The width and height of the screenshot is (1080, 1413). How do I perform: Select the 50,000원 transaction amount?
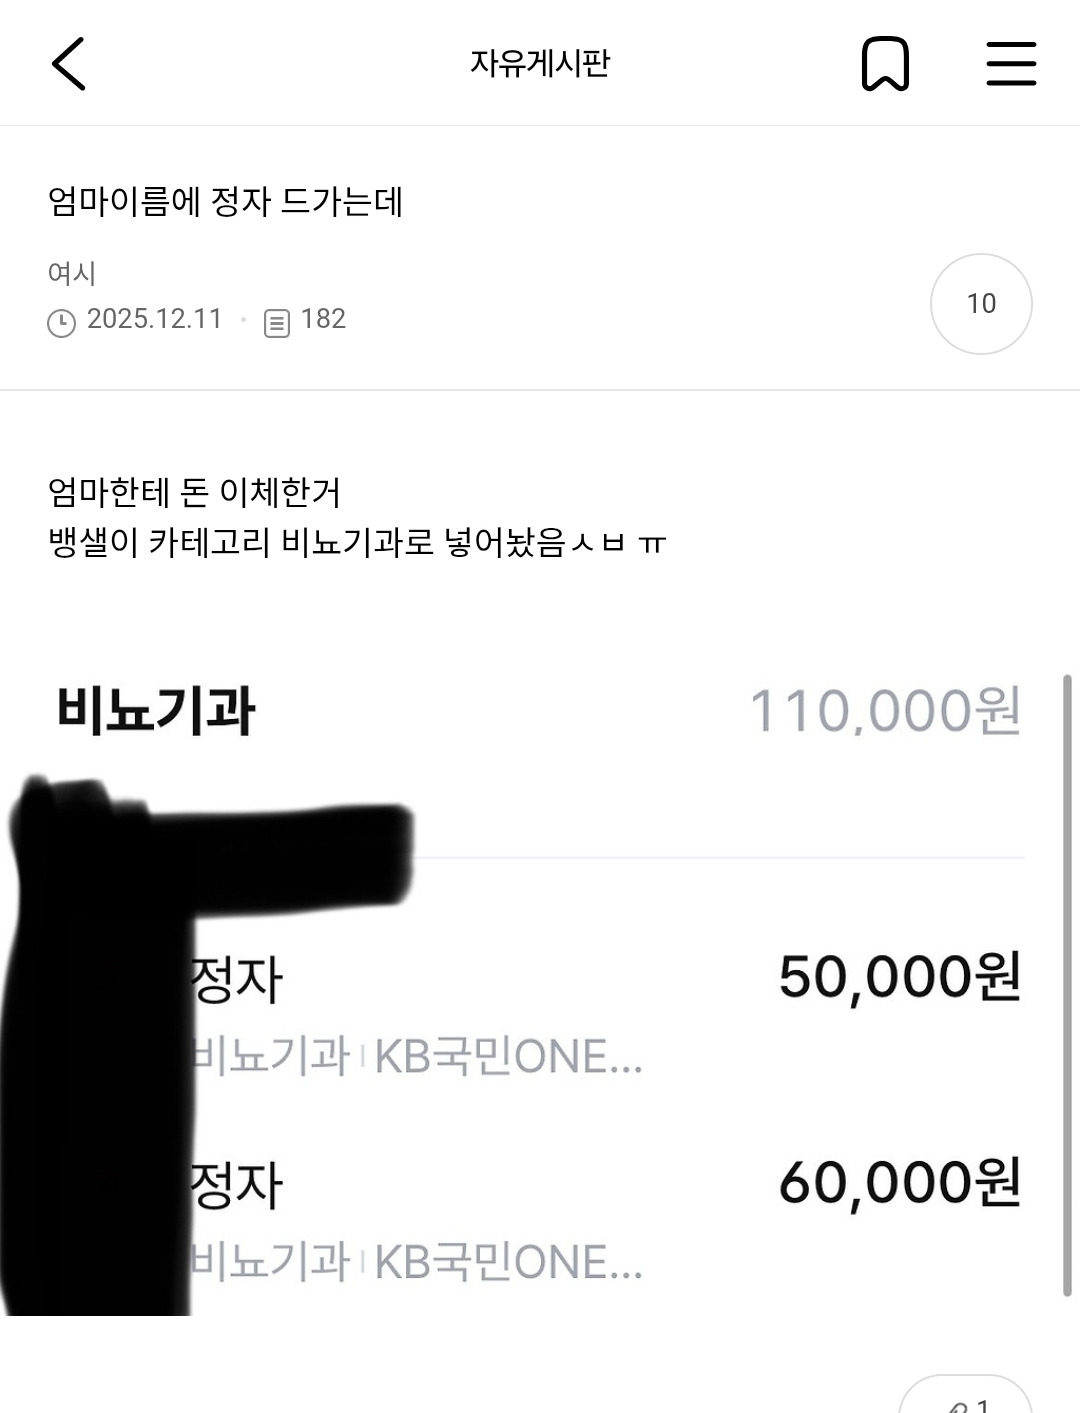tap(899, 976)
